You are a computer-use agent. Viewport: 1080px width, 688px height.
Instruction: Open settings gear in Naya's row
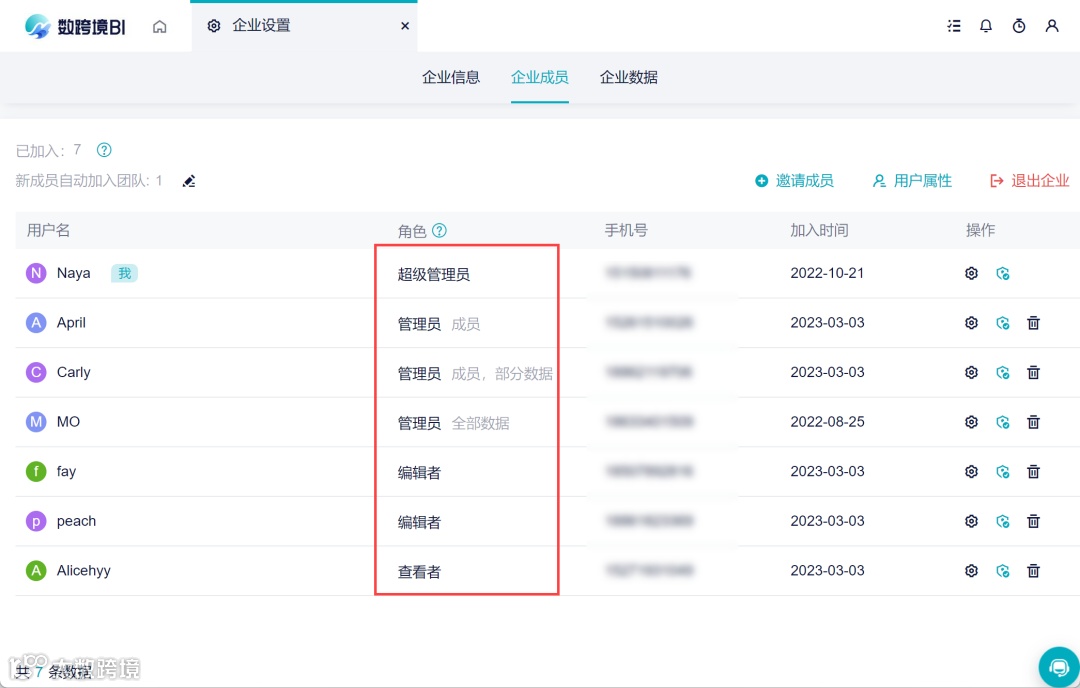971,272
